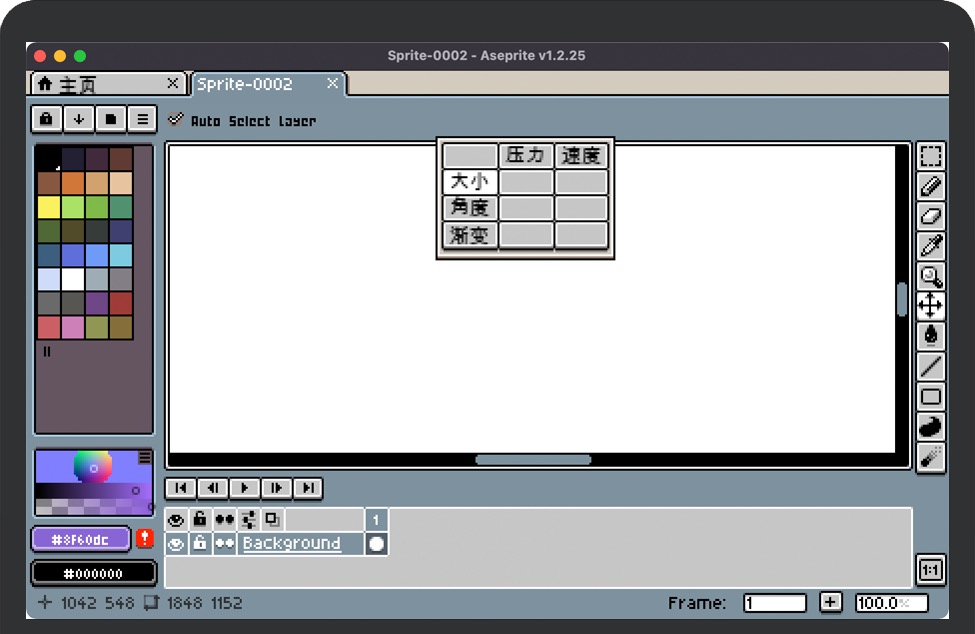Go to the last frame

coord(308,488)
